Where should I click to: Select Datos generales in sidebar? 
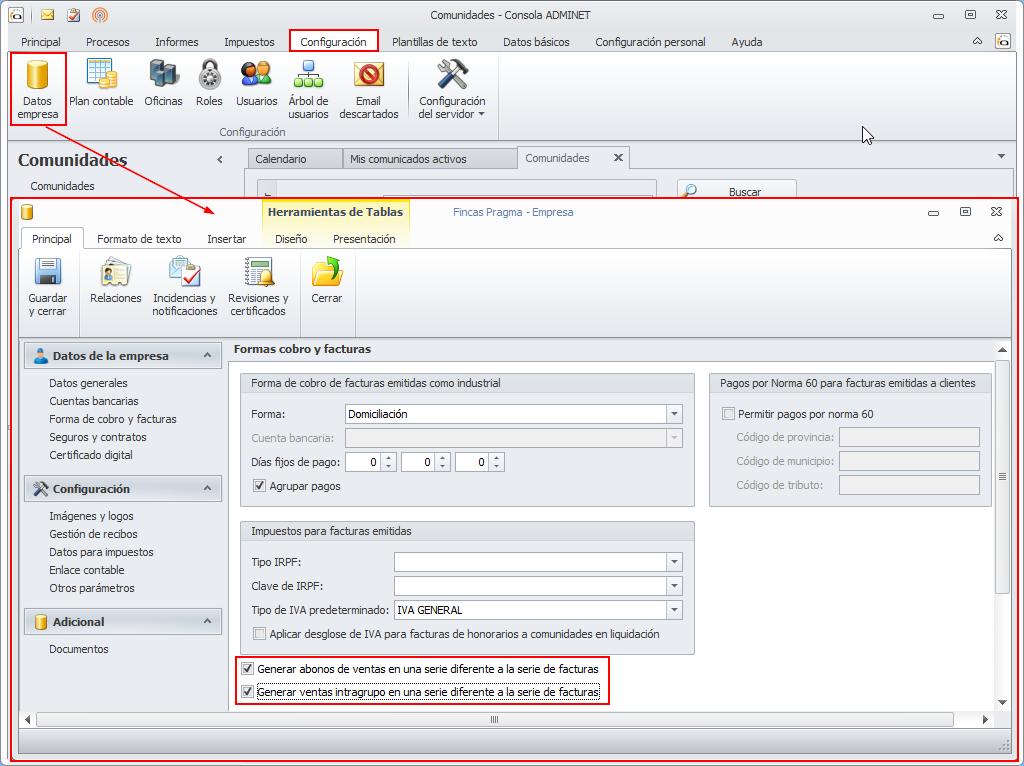tap(88, 383)
